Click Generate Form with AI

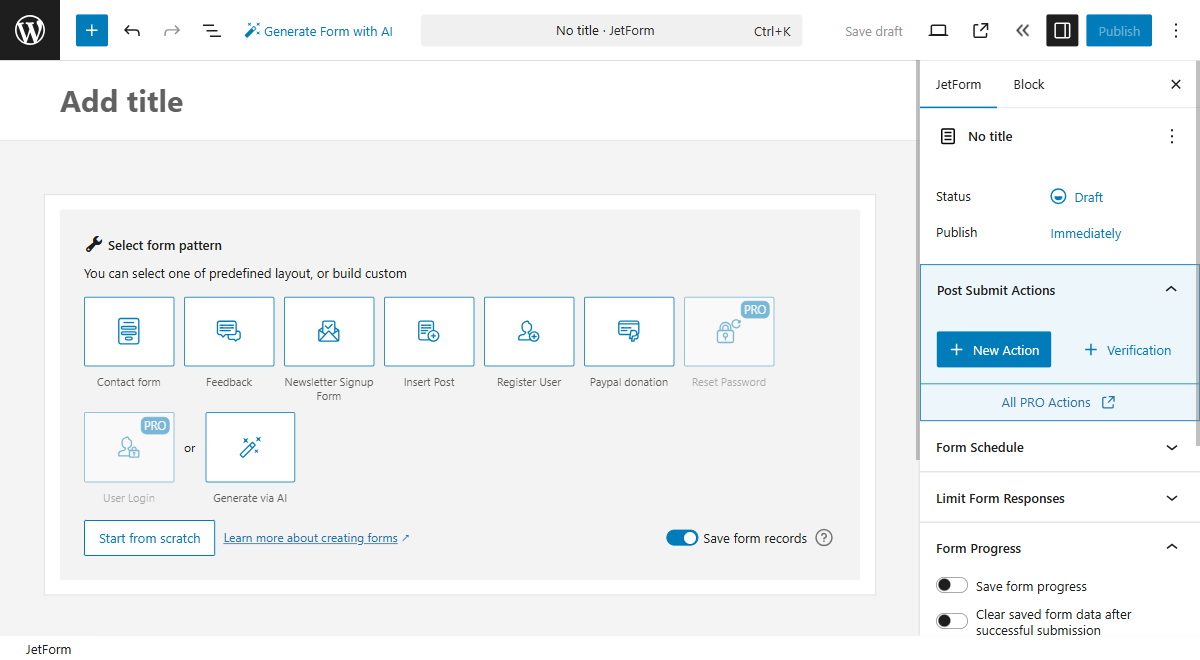coord(319,31)
